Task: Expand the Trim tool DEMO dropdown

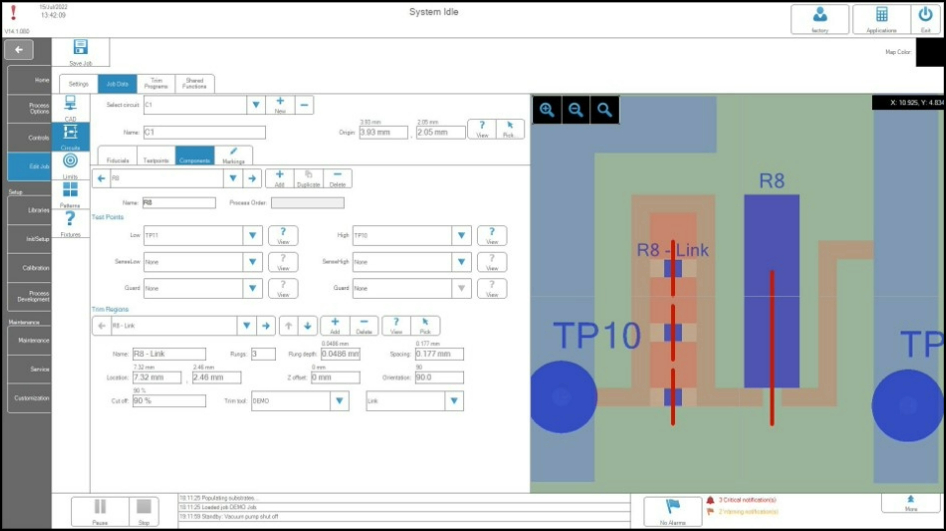Action: (340, 401)
